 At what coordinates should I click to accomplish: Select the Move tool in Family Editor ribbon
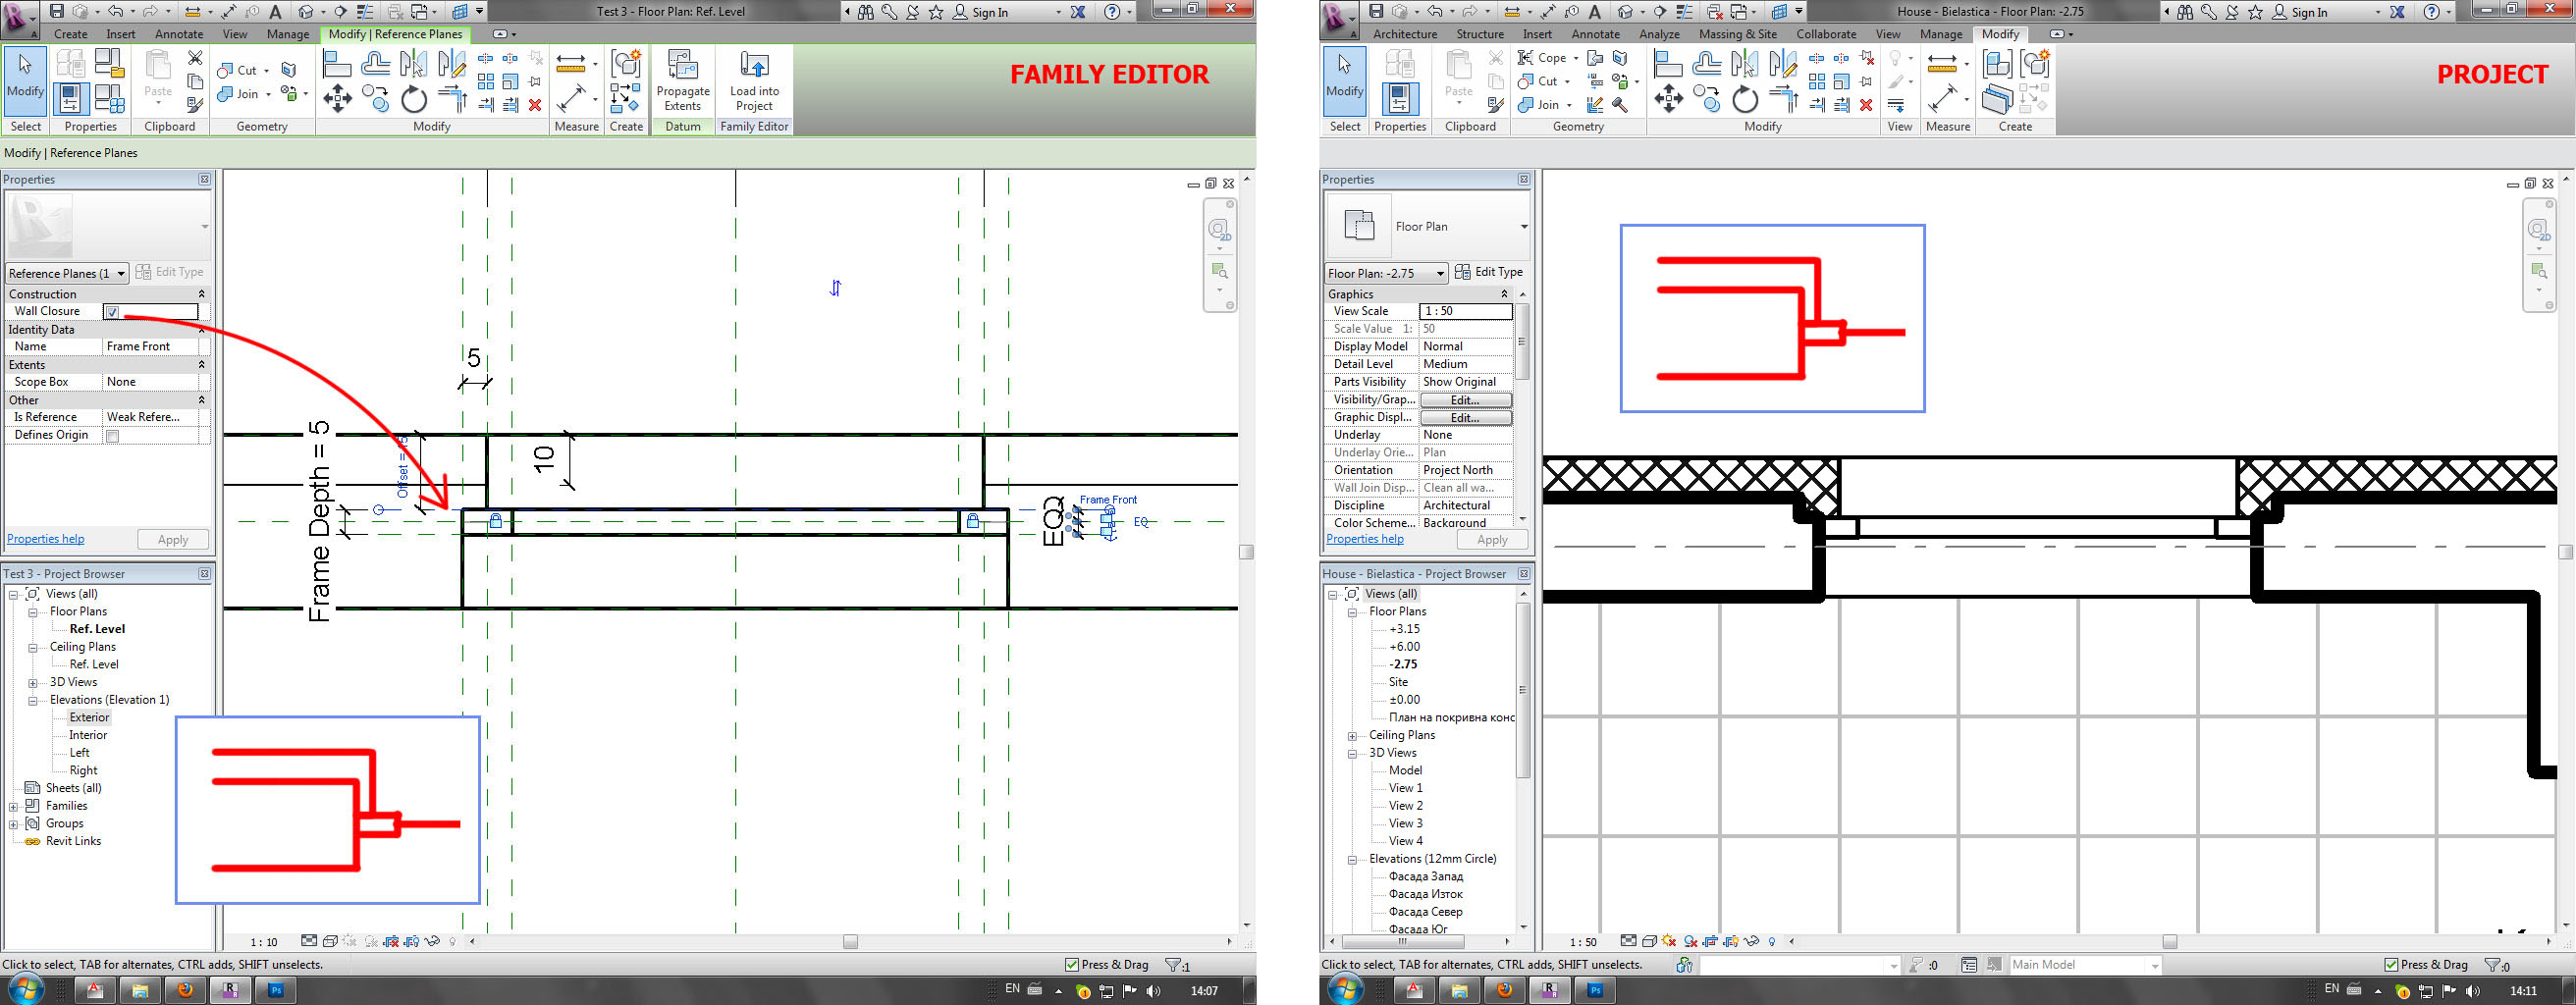click(337, 98)
